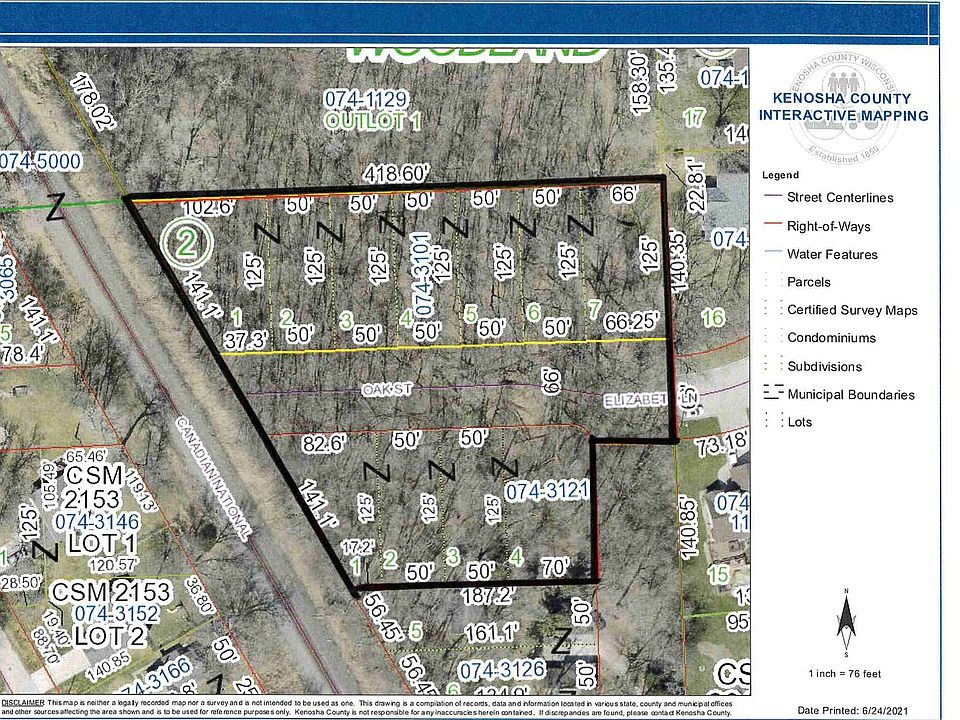
Task: Click parcel number 074-3121
Action: click(x=547, y=491)
